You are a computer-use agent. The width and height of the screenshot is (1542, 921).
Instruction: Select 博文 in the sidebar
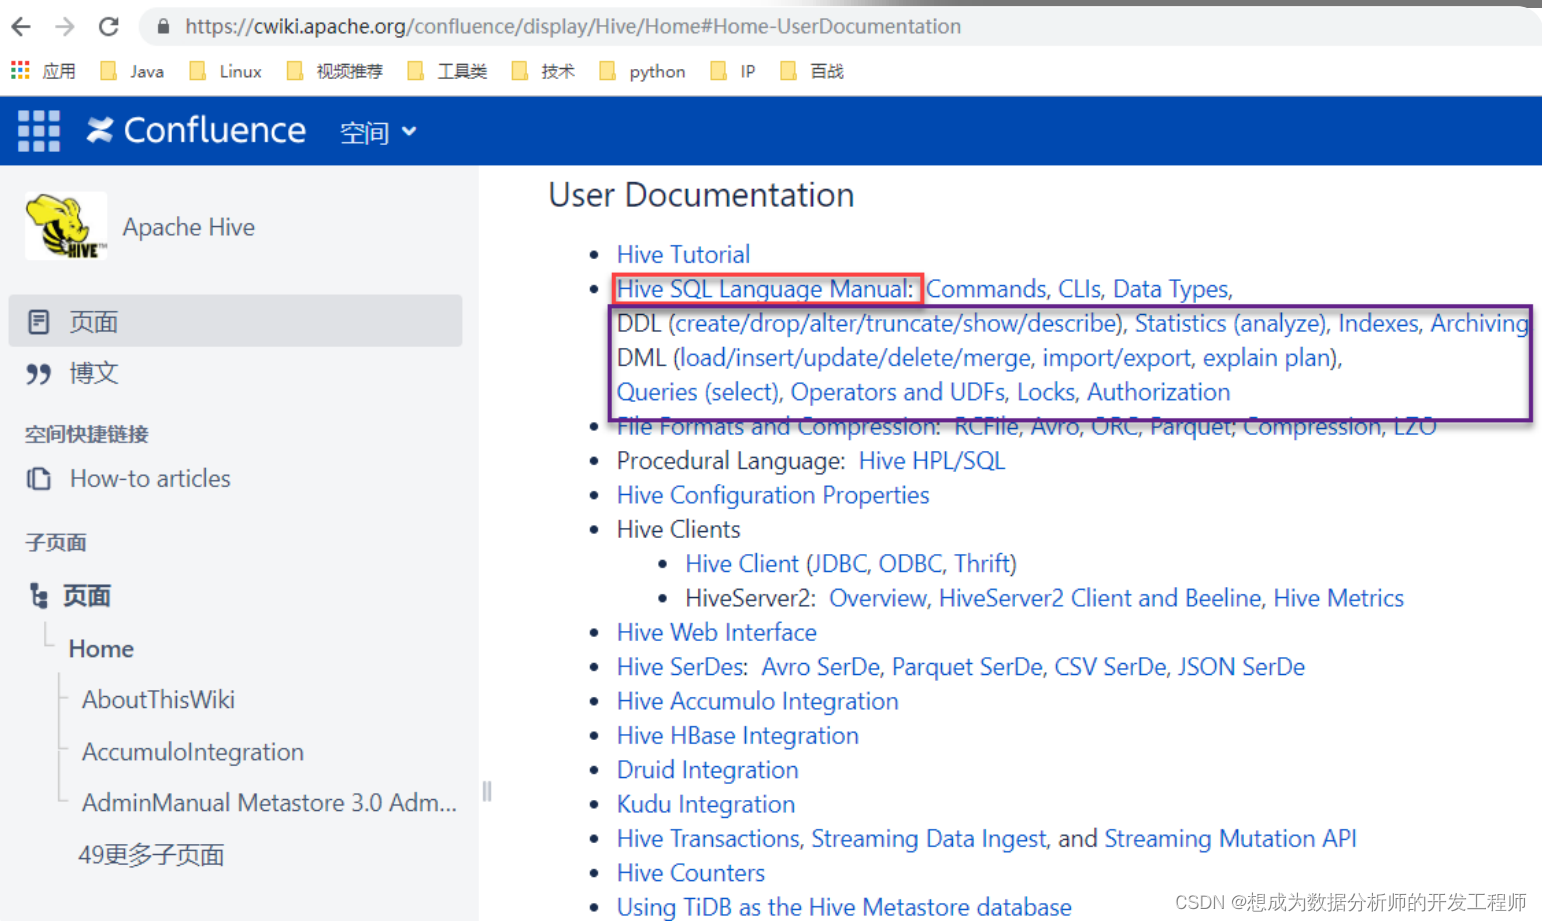[x=94, y=374]
